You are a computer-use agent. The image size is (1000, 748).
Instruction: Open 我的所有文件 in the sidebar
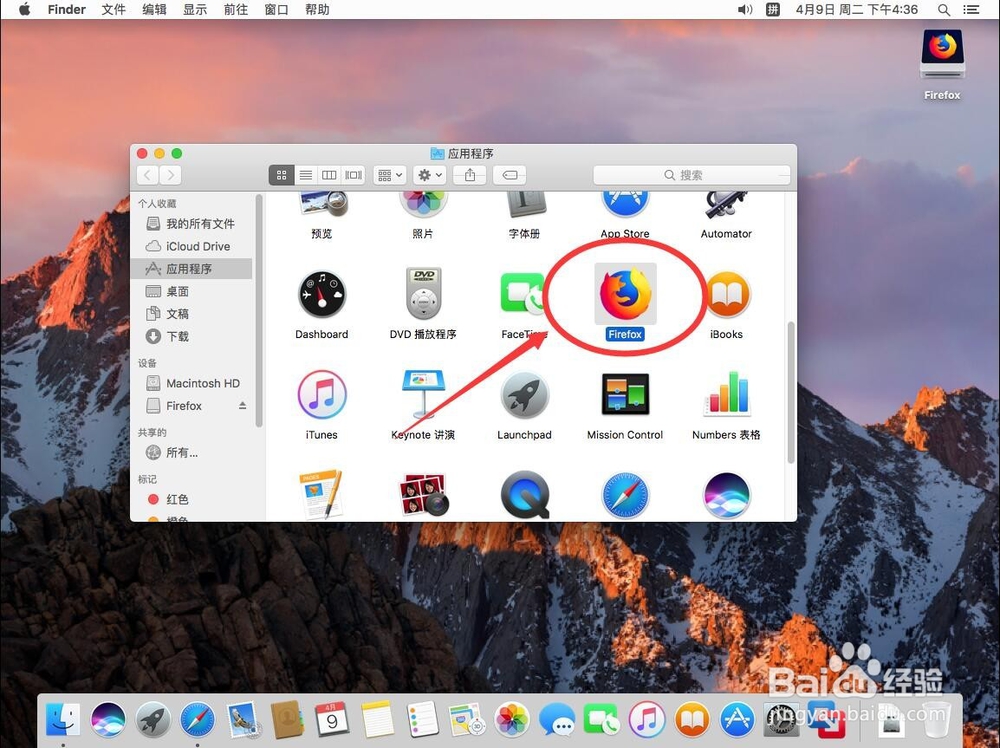191,223
